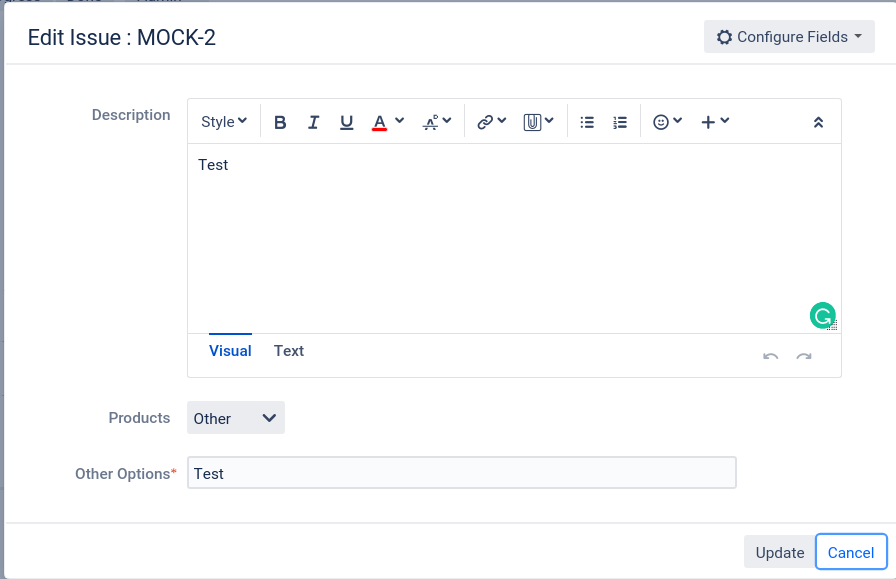Click the Products field label
The image size is (896, 579).
click(139, 418)
